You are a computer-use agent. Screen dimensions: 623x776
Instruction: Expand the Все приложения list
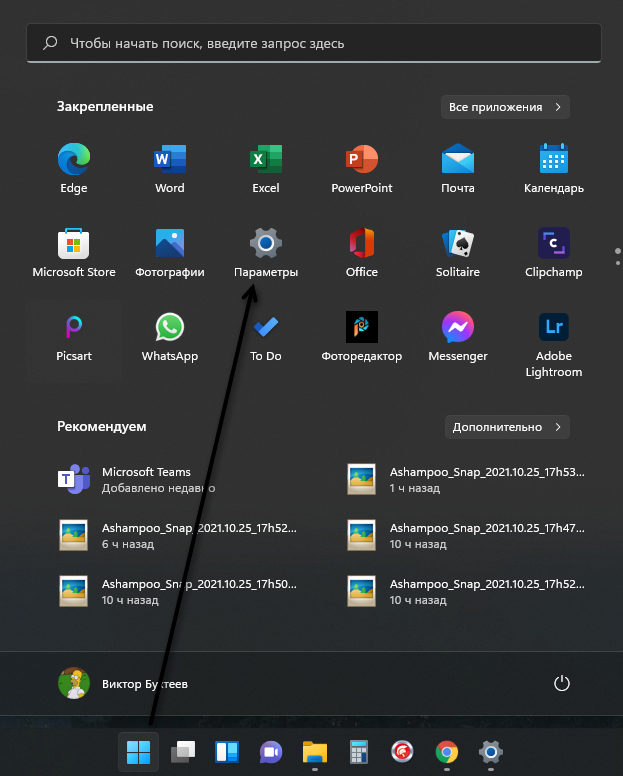(505, 107)
